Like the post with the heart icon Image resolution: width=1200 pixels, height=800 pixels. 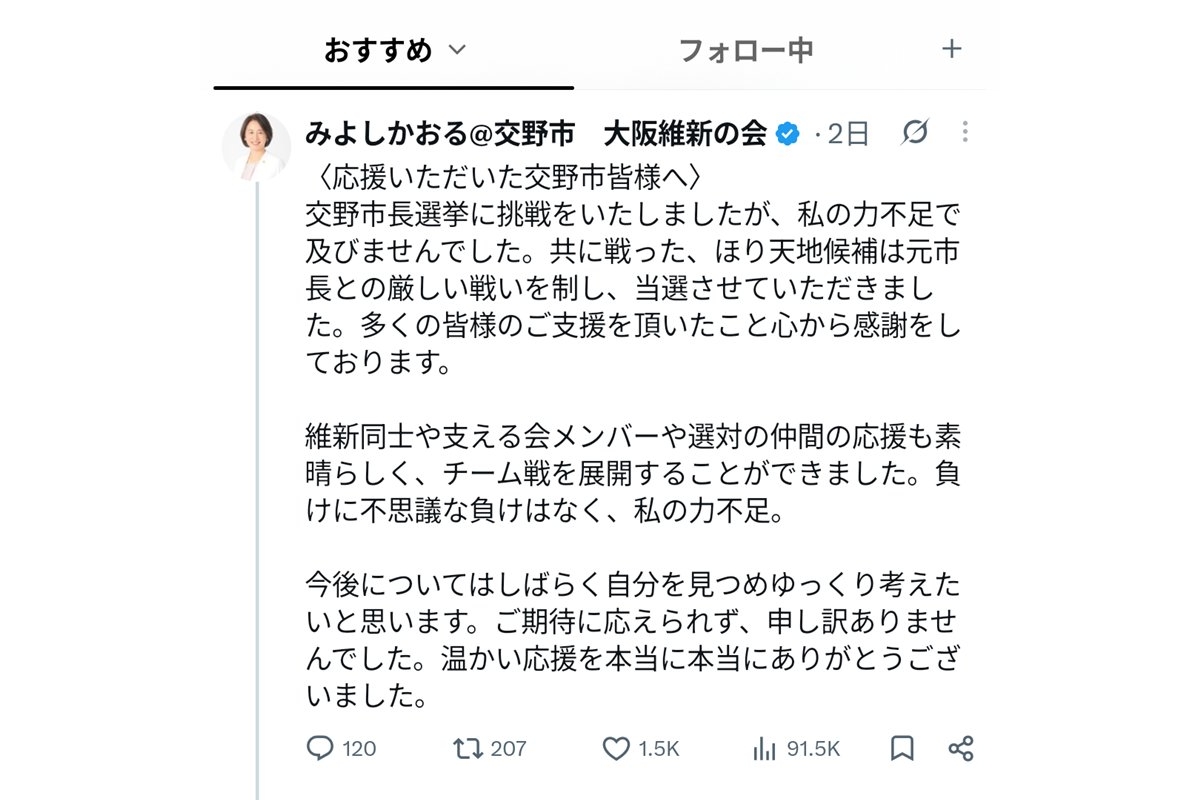pyautogui.click(x=616, y=748)
